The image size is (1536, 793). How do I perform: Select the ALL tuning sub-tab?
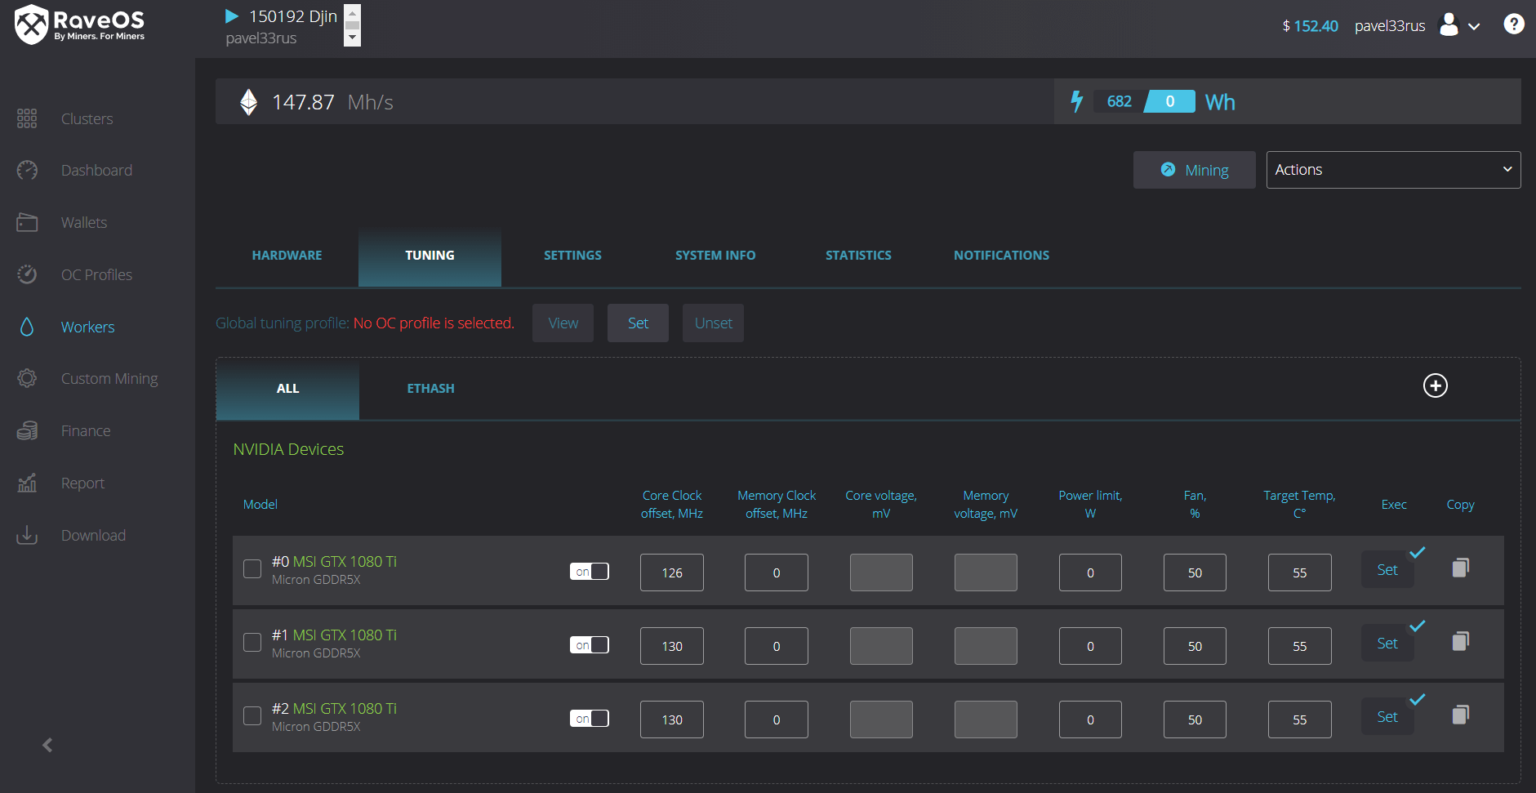click(x=288, y=389)
